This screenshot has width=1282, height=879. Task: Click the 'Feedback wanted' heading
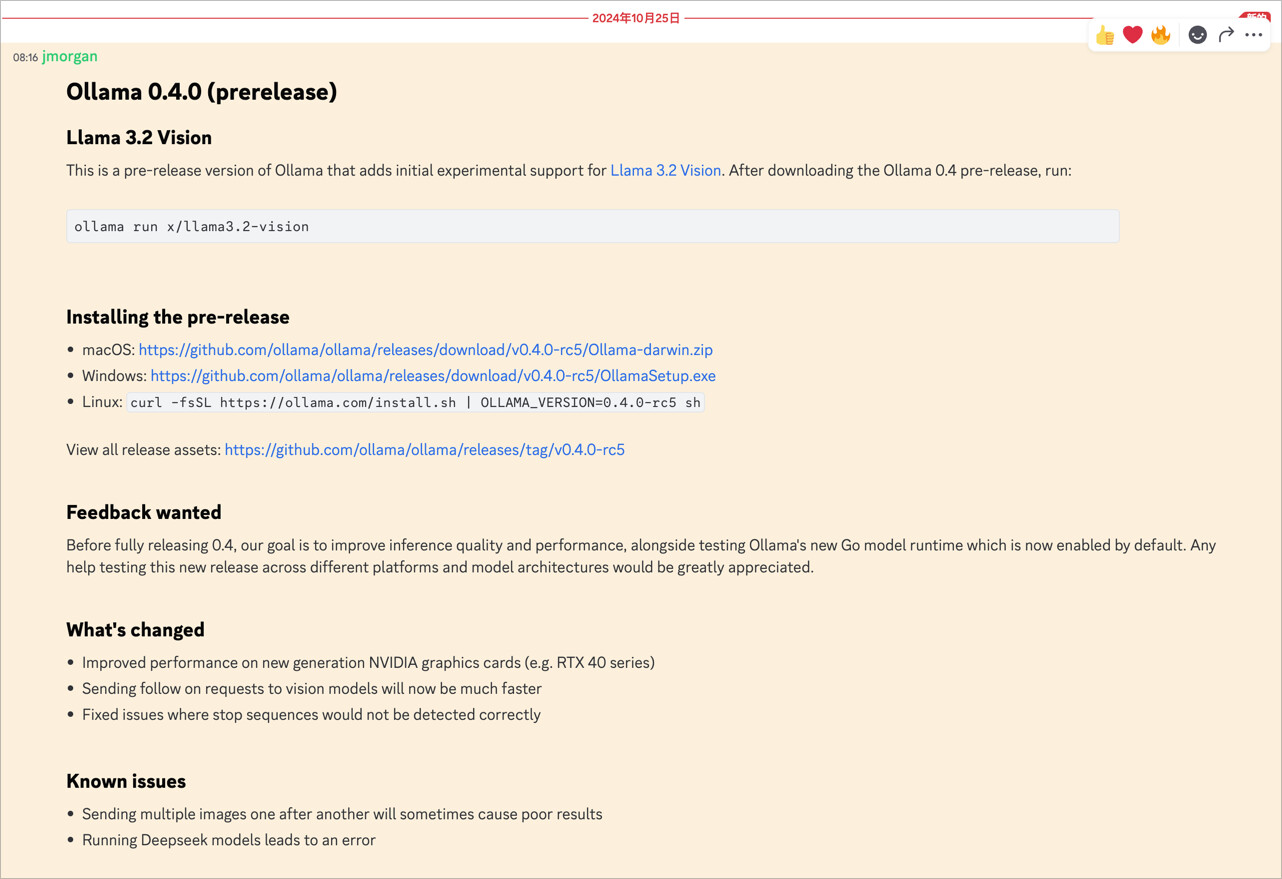point(144,512)
